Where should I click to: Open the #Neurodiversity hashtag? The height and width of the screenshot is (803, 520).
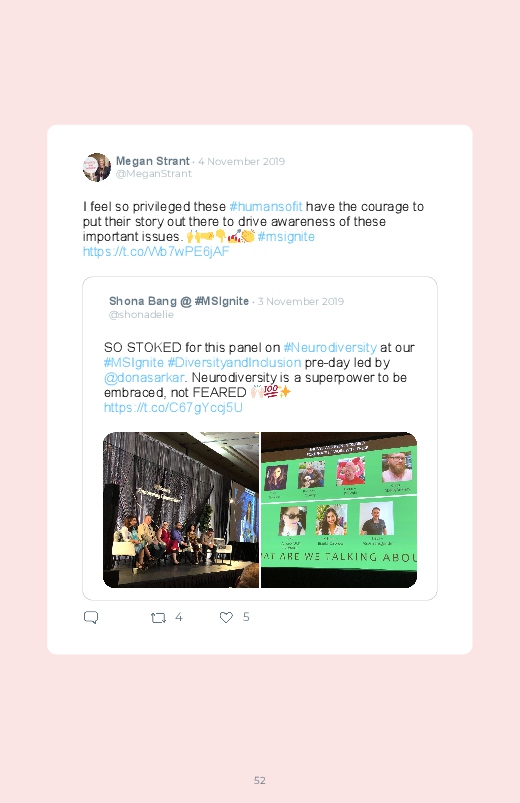tap(330, 347)
